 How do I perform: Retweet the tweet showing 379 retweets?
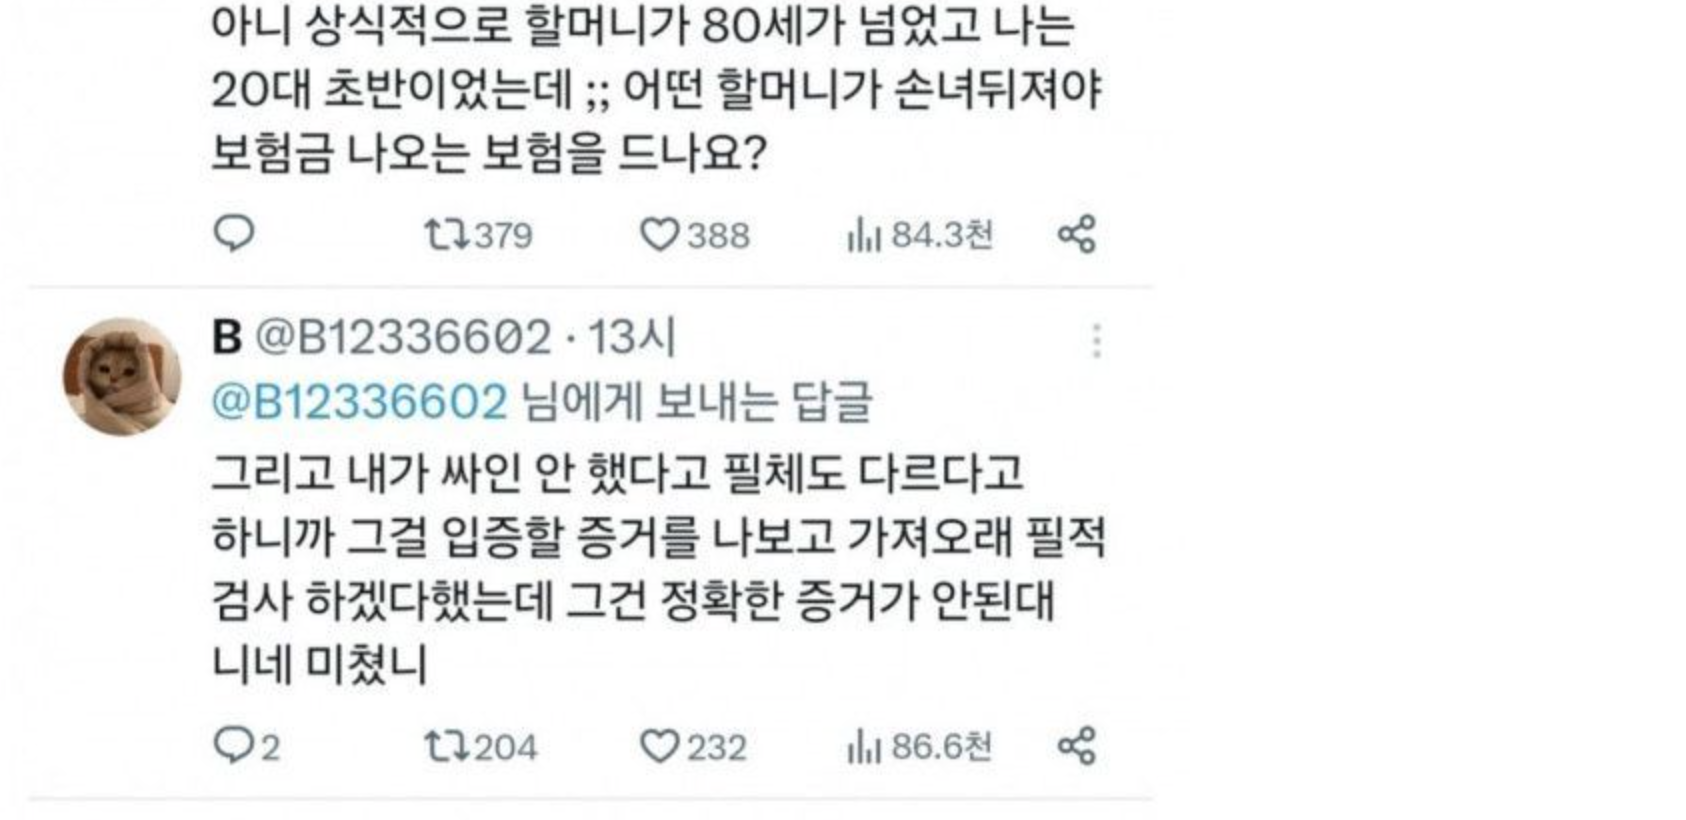pos(478,235)
